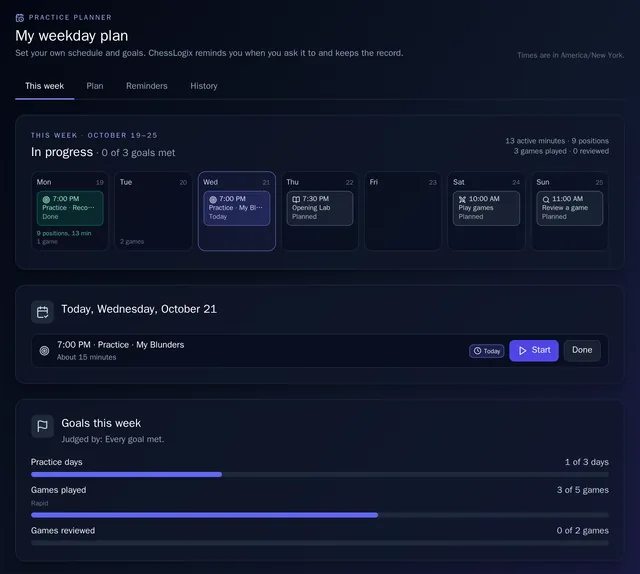Open the History tab
This screenshot has height=574, width=640.
tap(204, 86)
